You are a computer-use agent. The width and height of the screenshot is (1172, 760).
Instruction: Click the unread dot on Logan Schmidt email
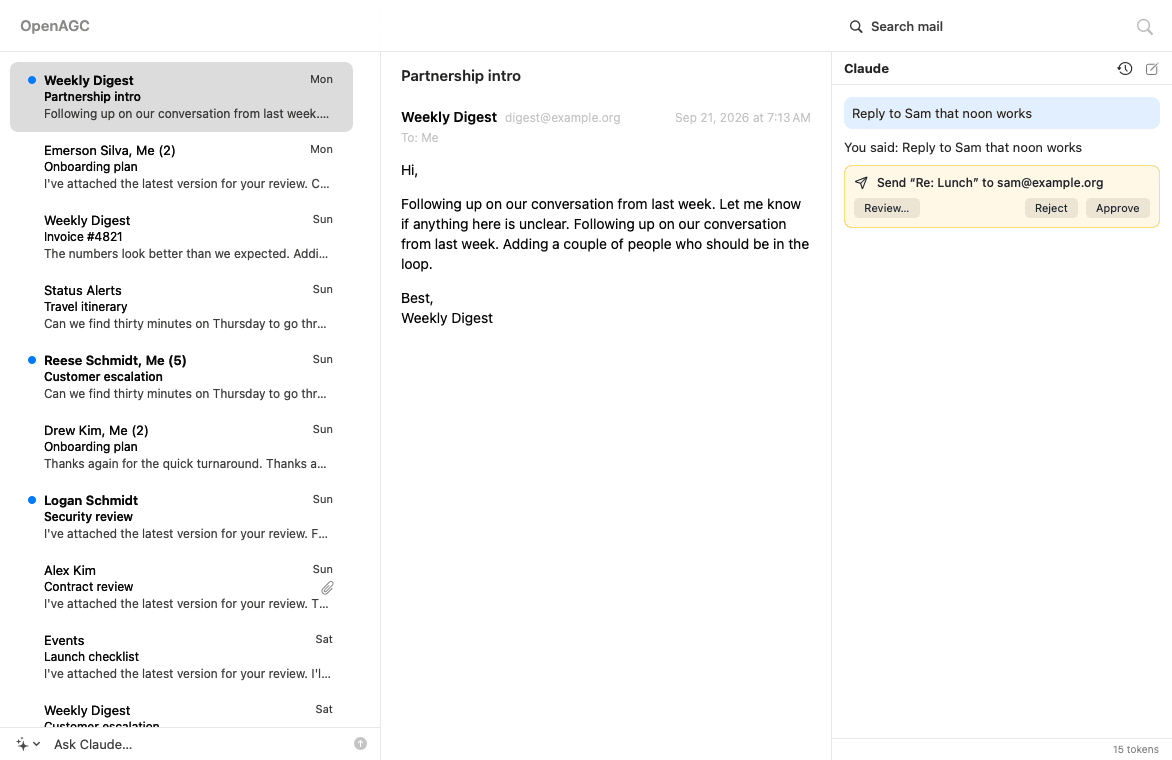(x=31, y=500)
